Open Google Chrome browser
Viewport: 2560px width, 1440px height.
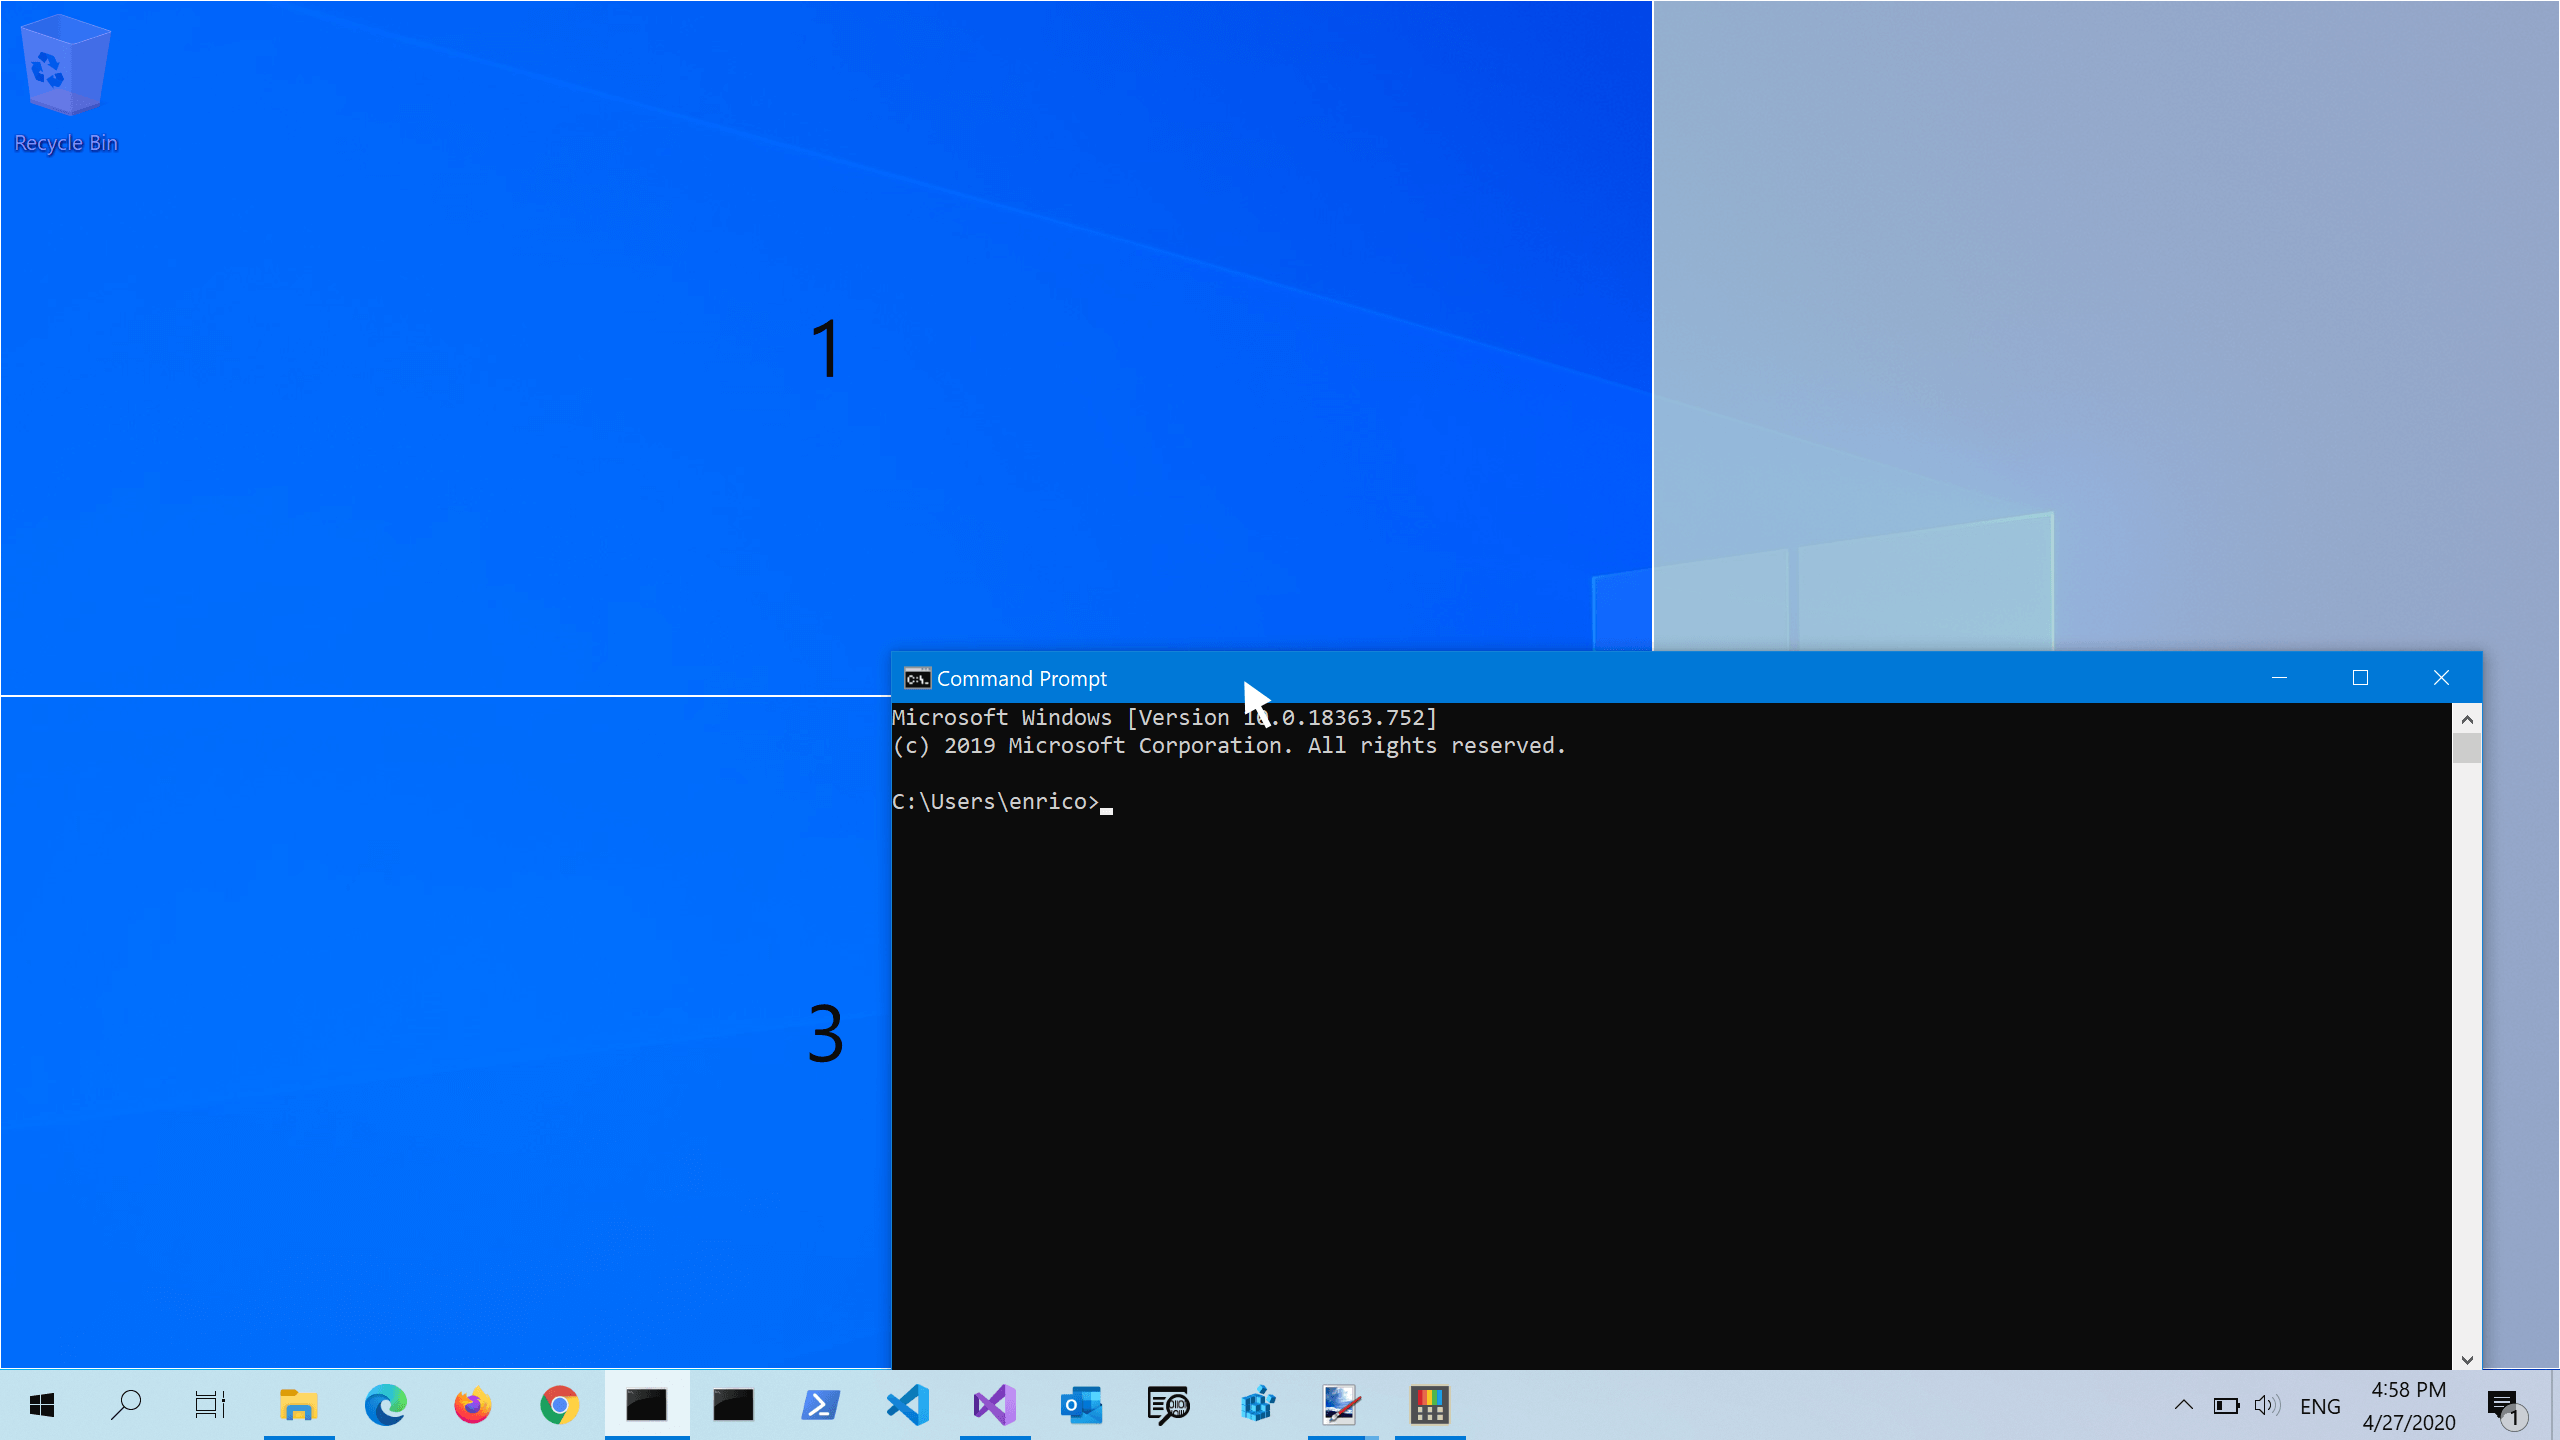tap(559, 1405)
